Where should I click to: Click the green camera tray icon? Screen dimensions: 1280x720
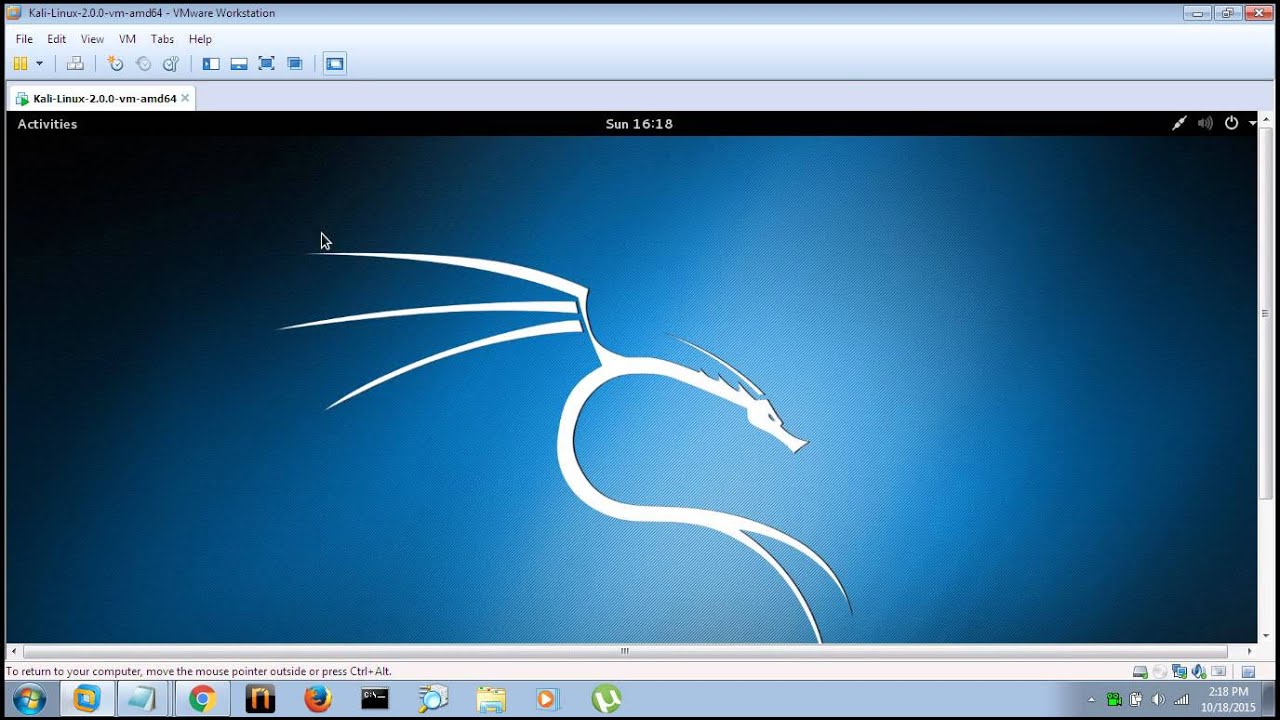(1114, 699)
